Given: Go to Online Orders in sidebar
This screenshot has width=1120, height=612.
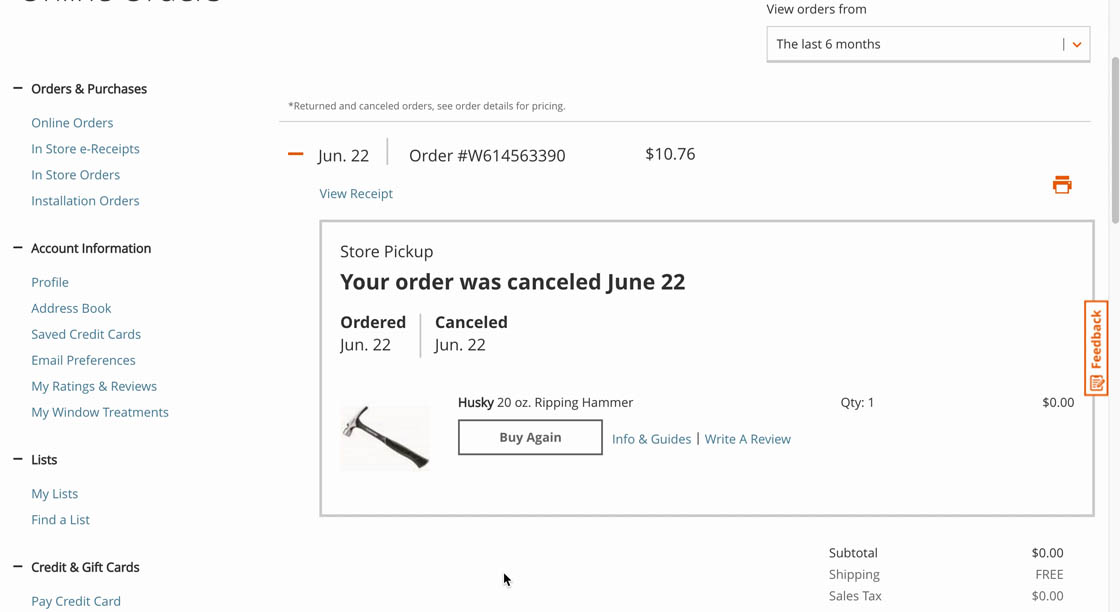Looking at the screenshot, I should point(72,123).
